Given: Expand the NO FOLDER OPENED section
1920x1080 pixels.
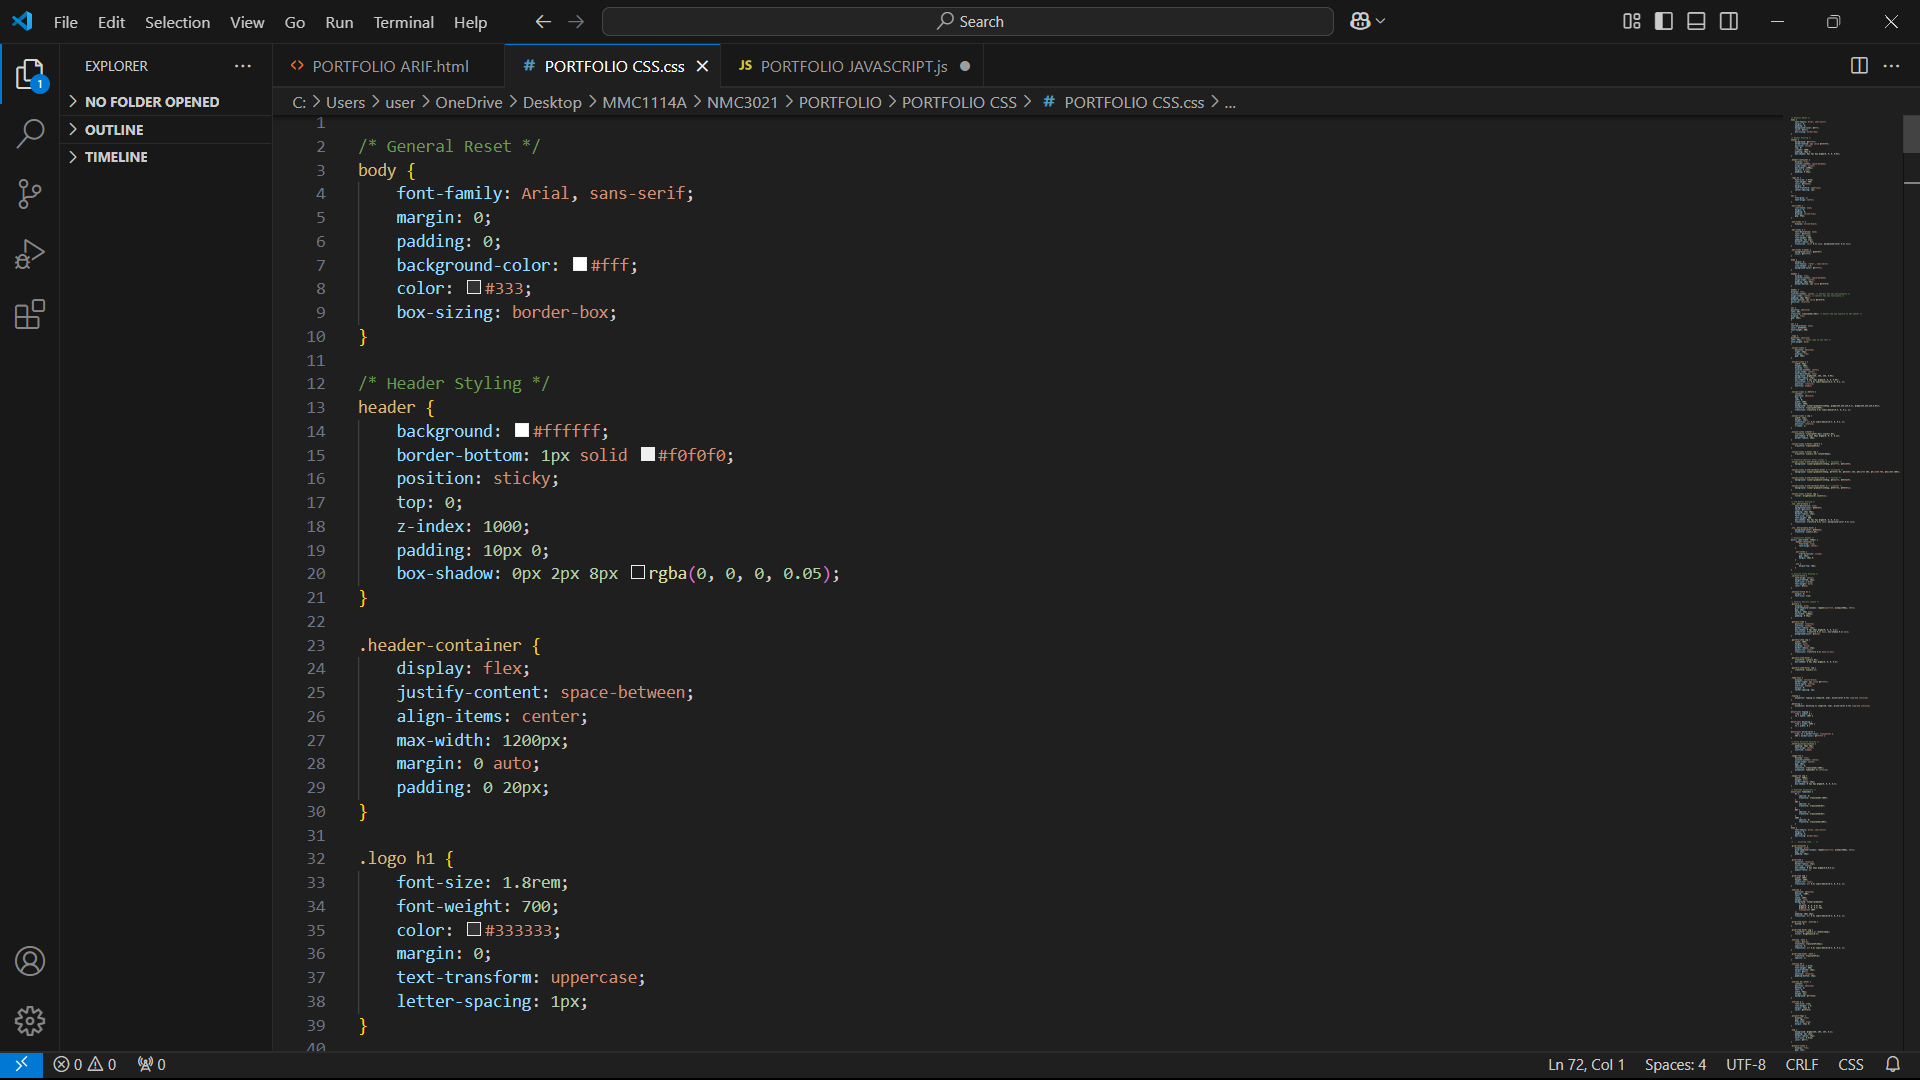Looking at the screenshot, I should 166,102.
